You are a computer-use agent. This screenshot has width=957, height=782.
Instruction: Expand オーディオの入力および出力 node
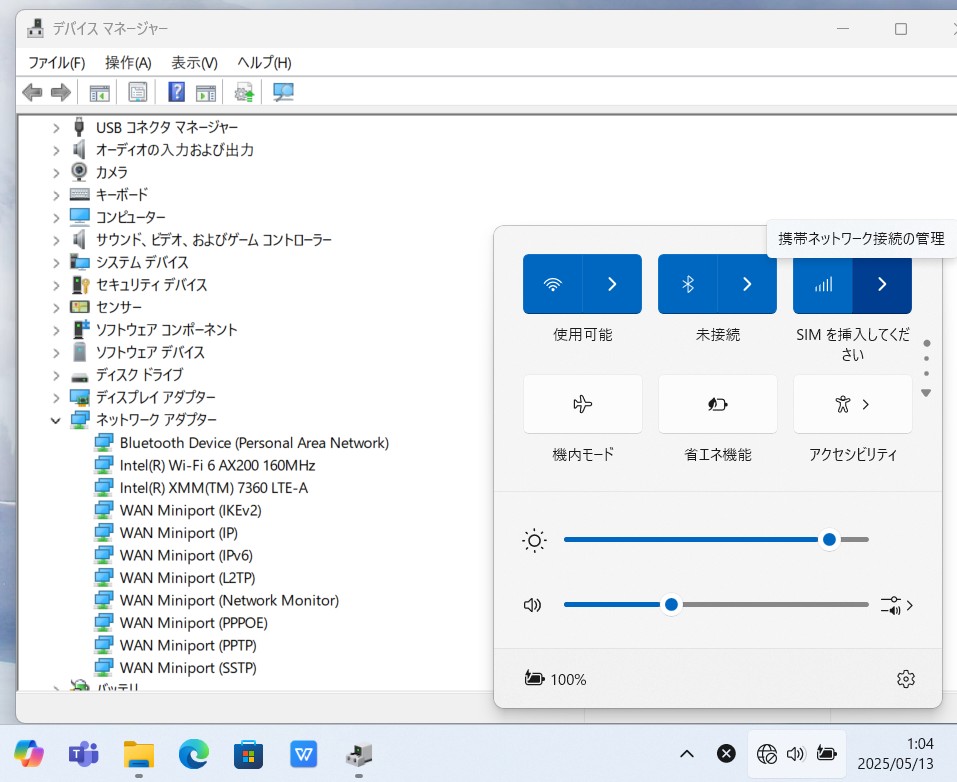[56, 150]
